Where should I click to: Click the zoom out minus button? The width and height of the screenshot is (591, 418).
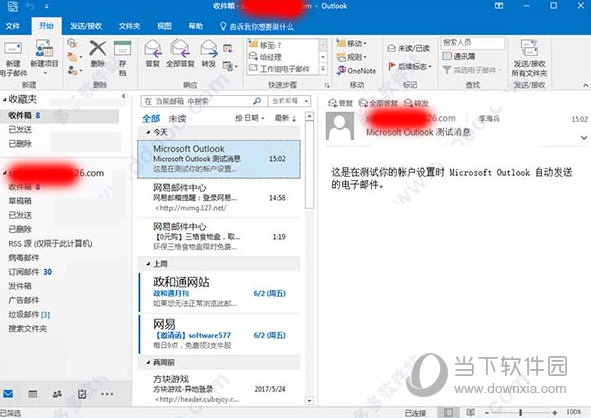click(x=487, y=412)
